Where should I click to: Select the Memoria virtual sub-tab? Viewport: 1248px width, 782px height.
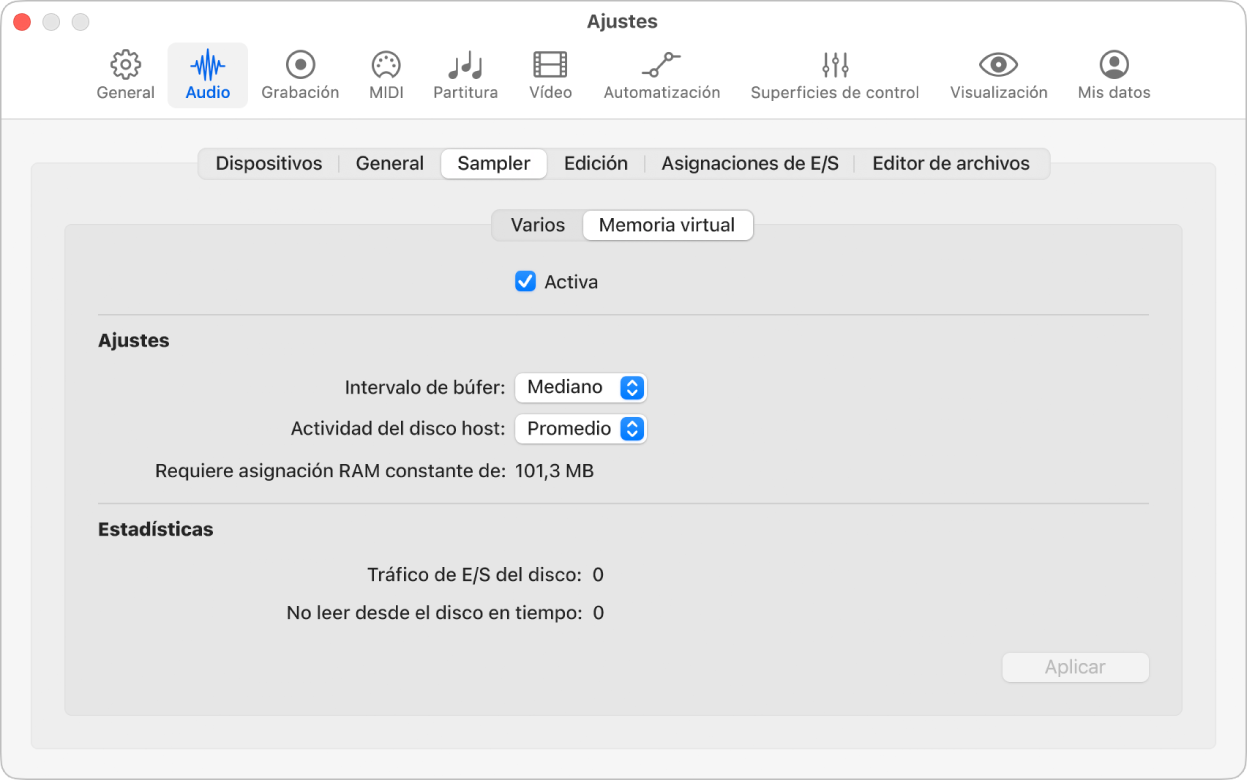(x=667, y=225)
